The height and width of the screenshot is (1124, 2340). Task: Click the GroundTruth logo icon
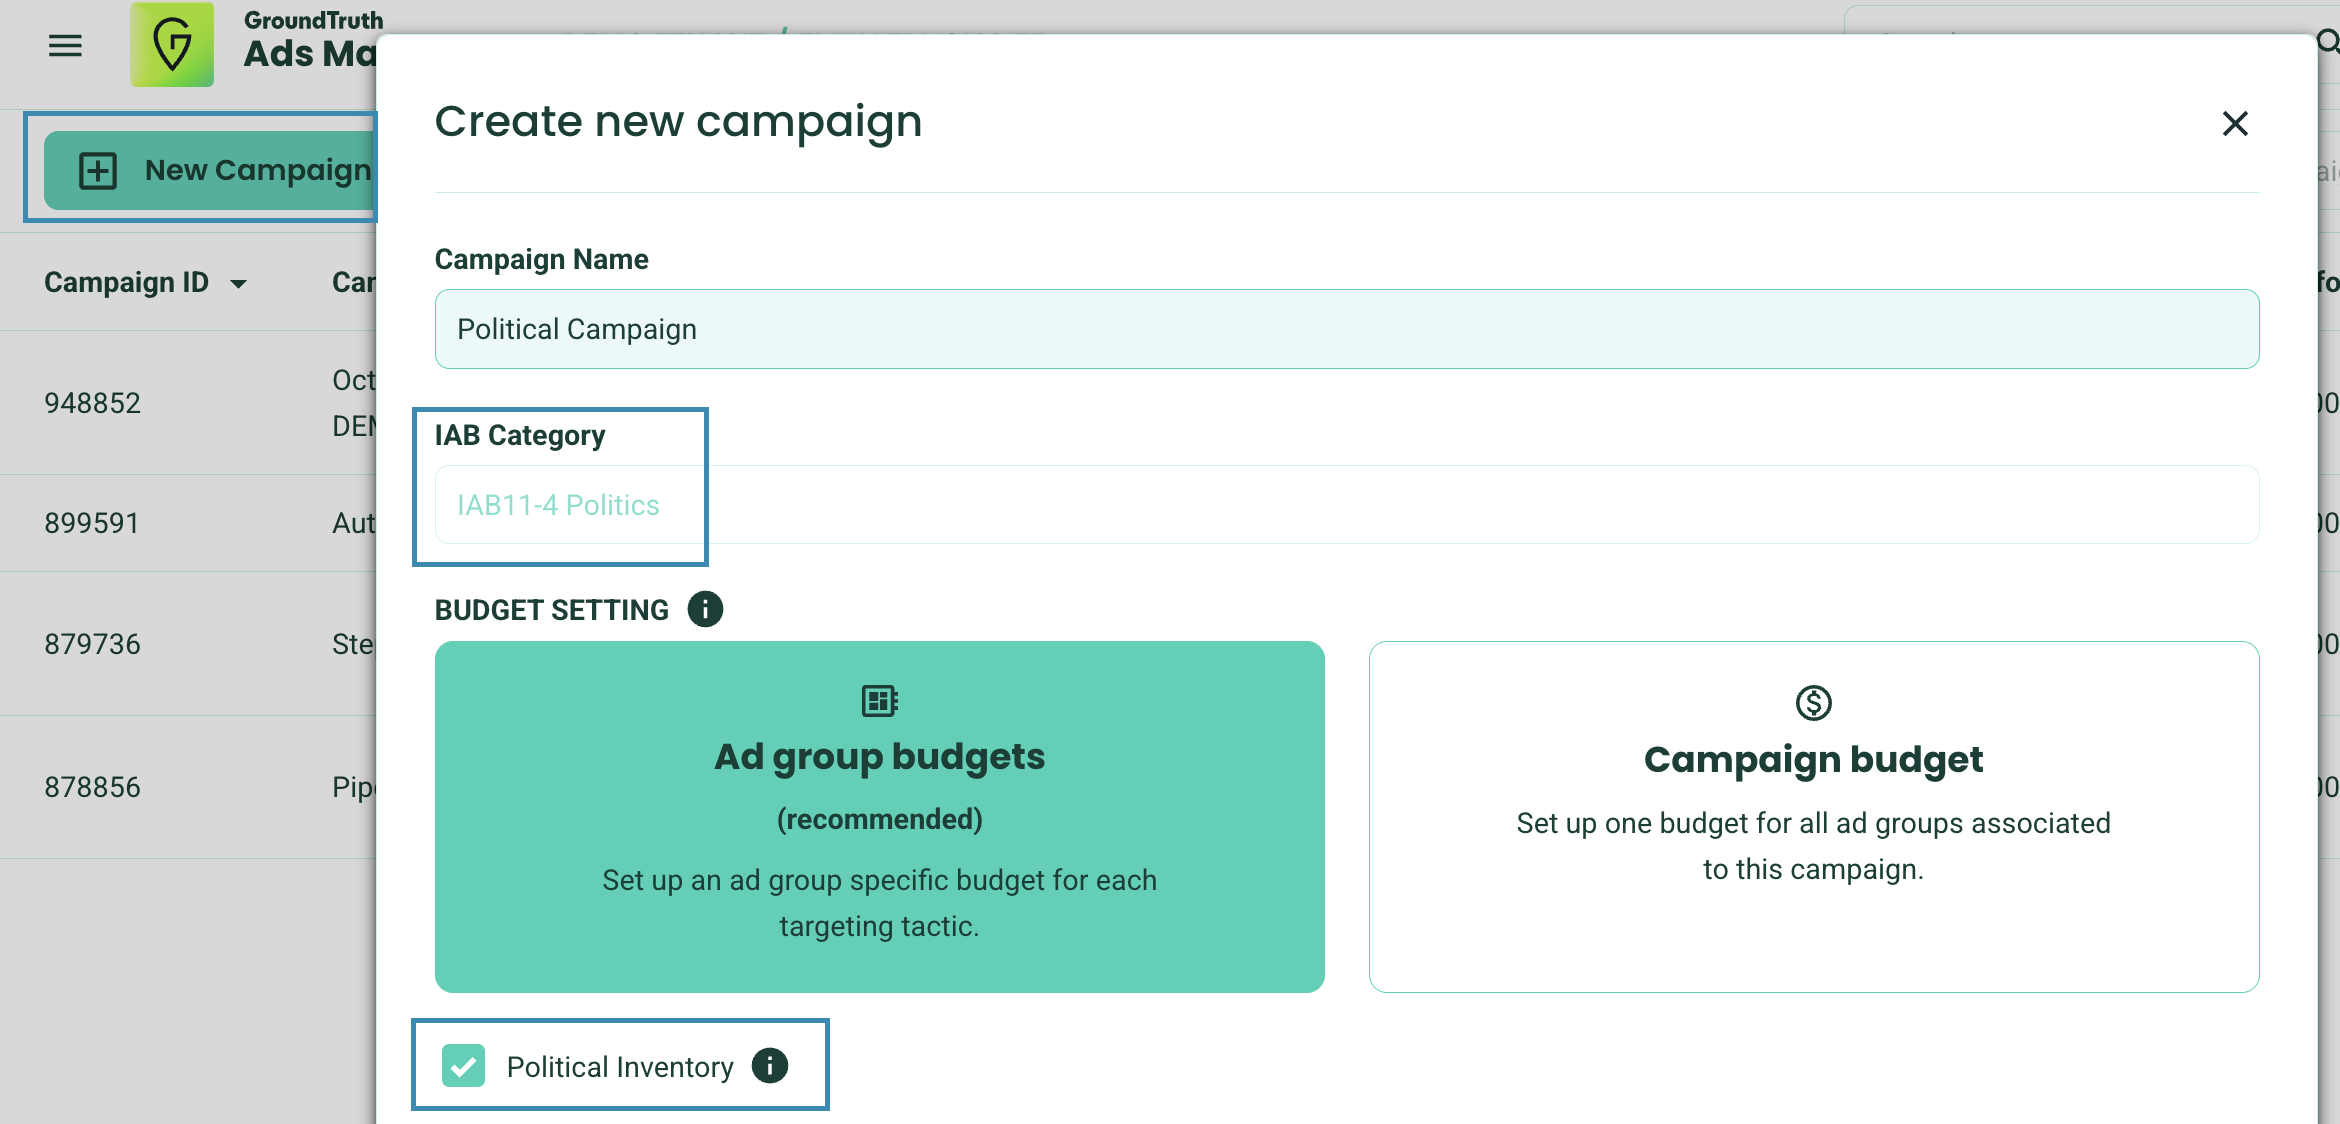pos(172,45)
